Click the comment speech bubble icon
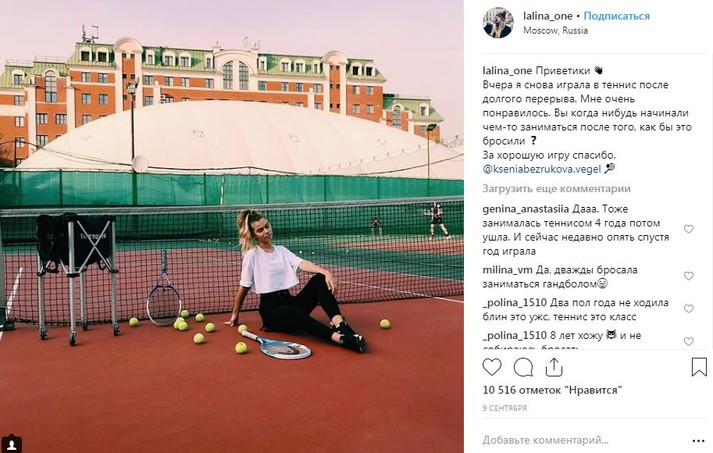This screenshot has height=453, width=713. click(x=523, y=367)
